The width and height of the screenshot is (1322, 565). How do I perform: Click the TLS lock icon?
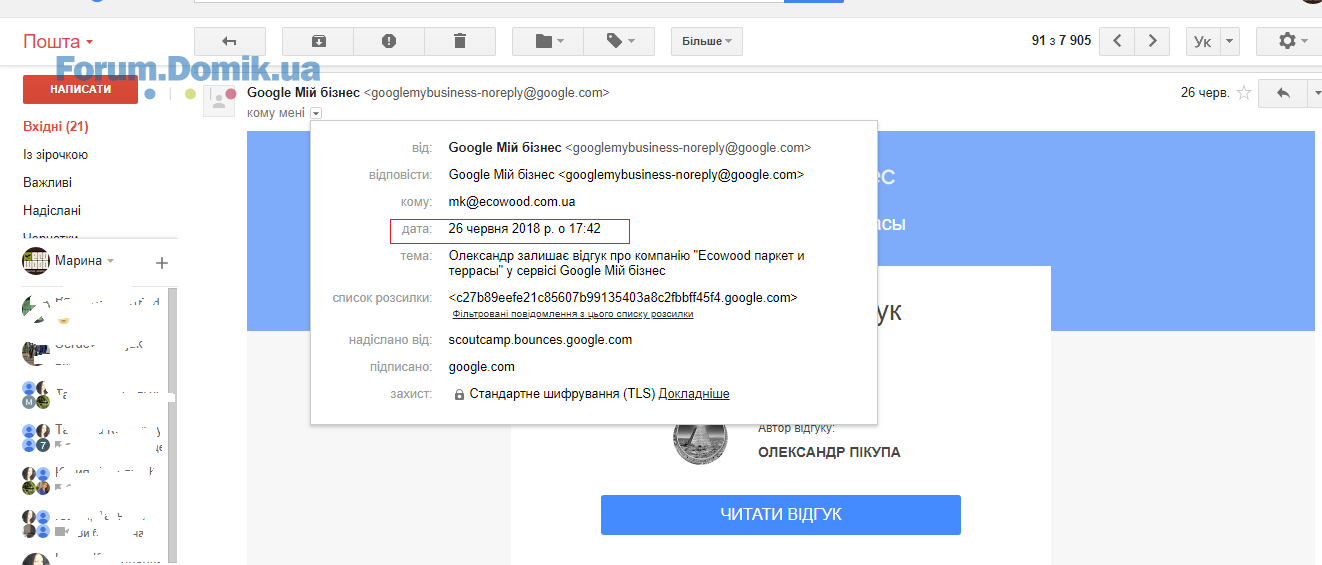coord(459,395)
